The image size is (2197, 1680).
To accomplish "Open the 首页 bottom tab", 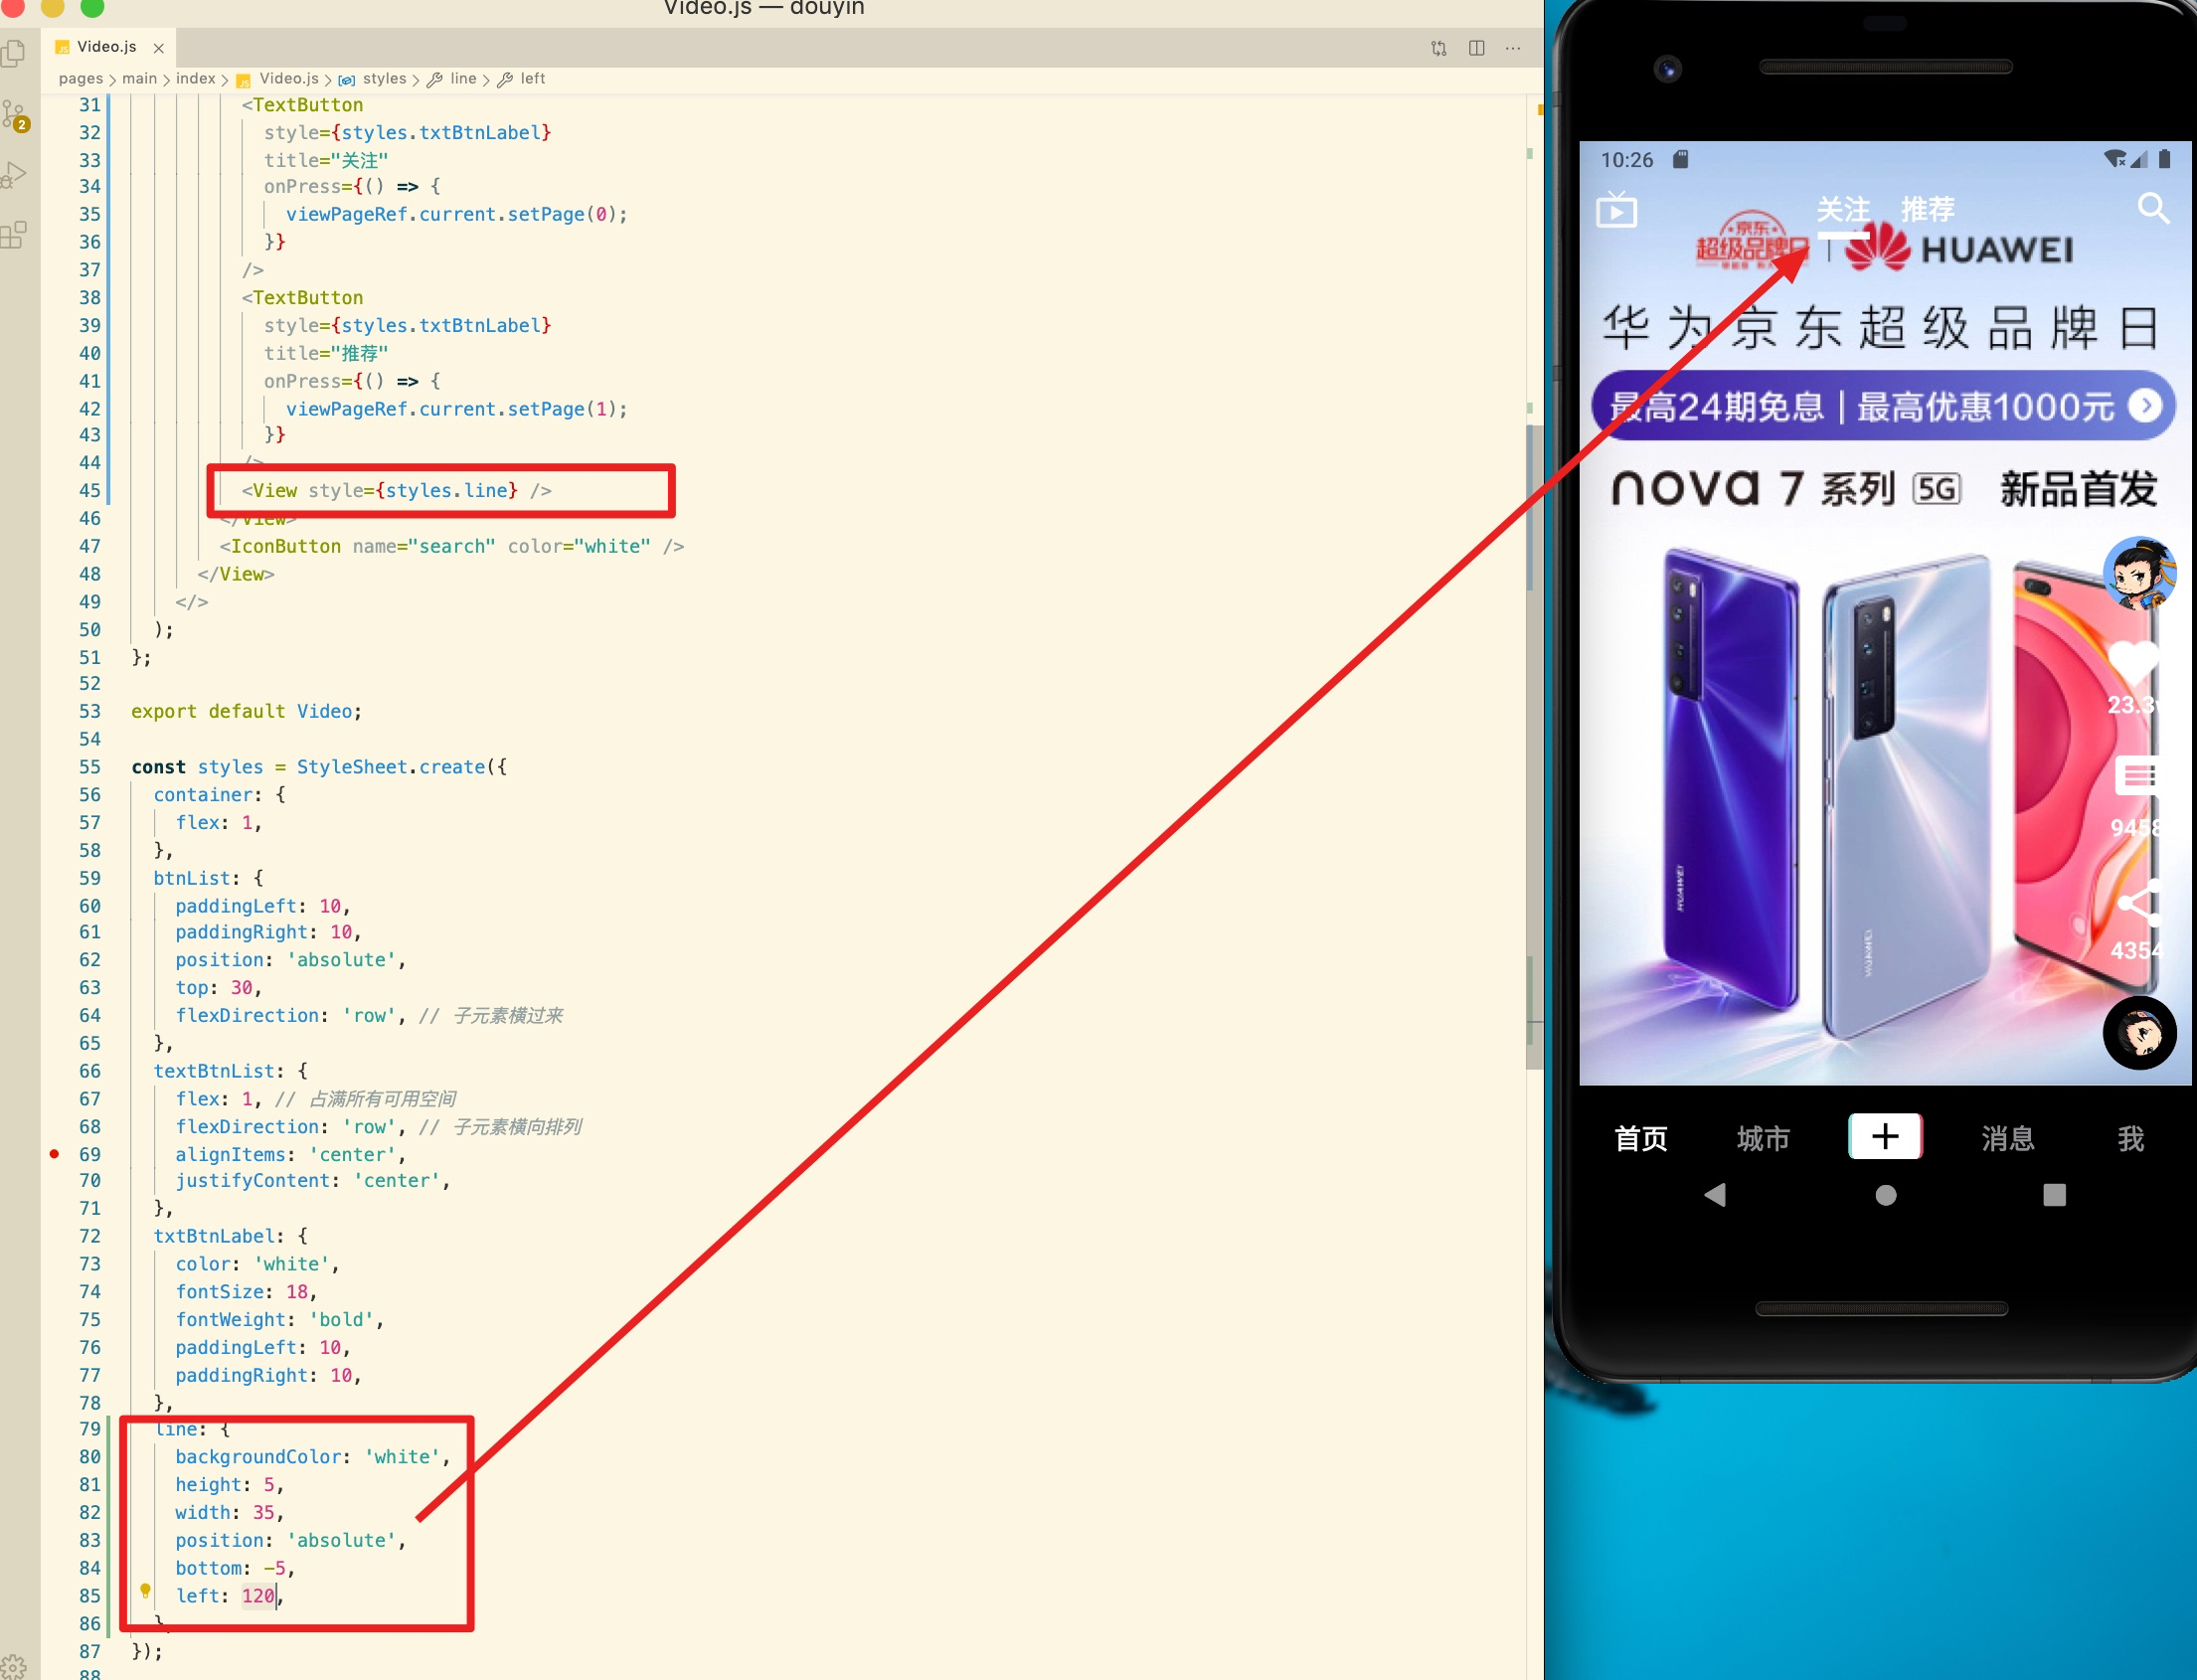I will point(1641,1138).
